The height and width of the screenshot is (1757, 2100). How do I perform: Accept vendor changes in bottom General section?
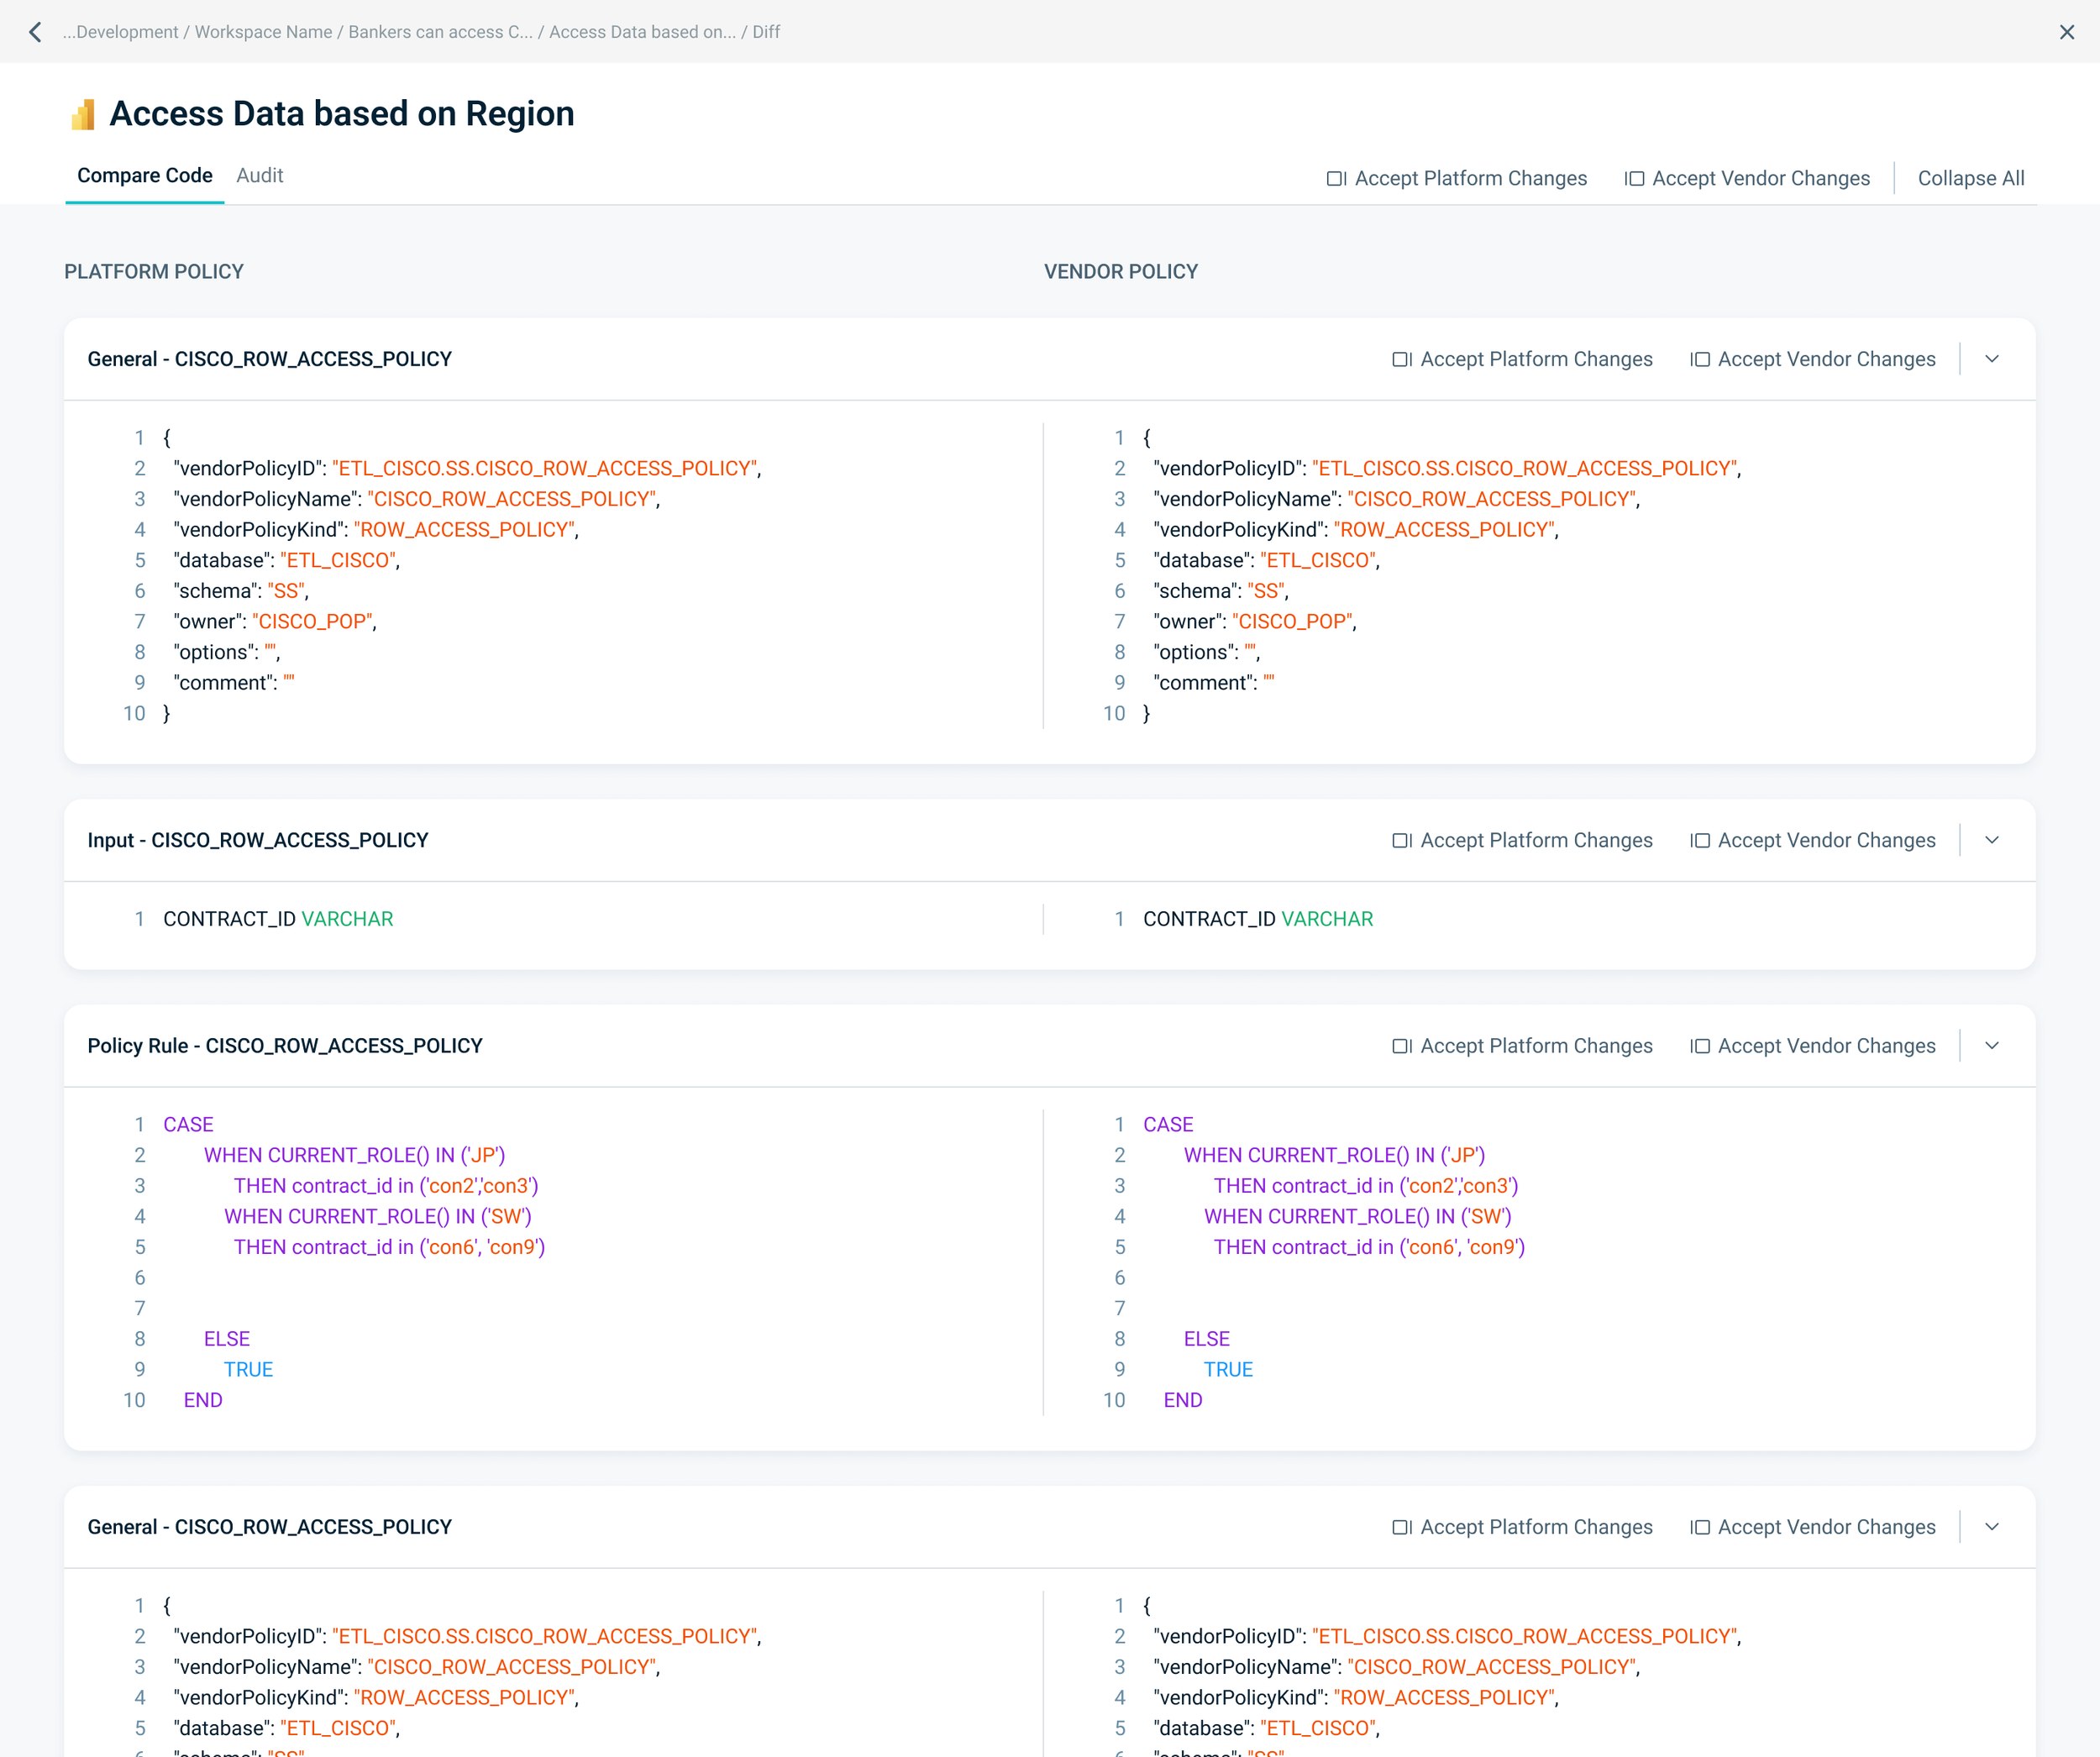1812,1526
